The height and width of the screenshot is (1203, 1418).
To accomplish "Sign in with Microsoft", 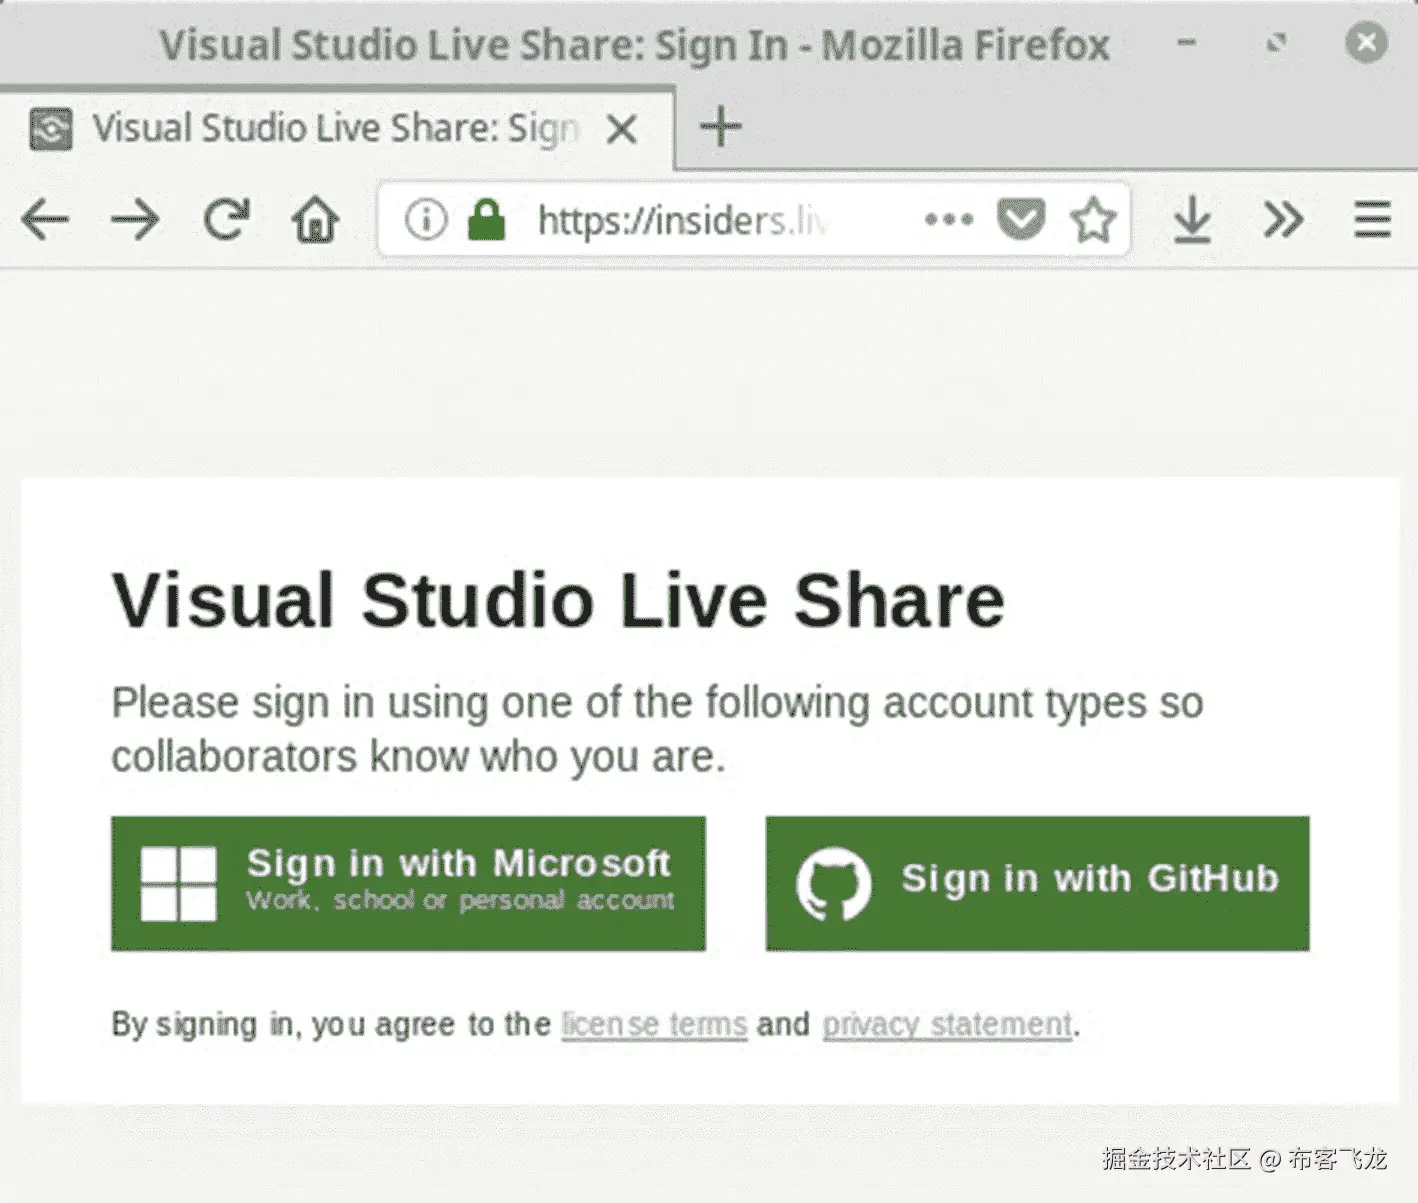I will point(408,883).
